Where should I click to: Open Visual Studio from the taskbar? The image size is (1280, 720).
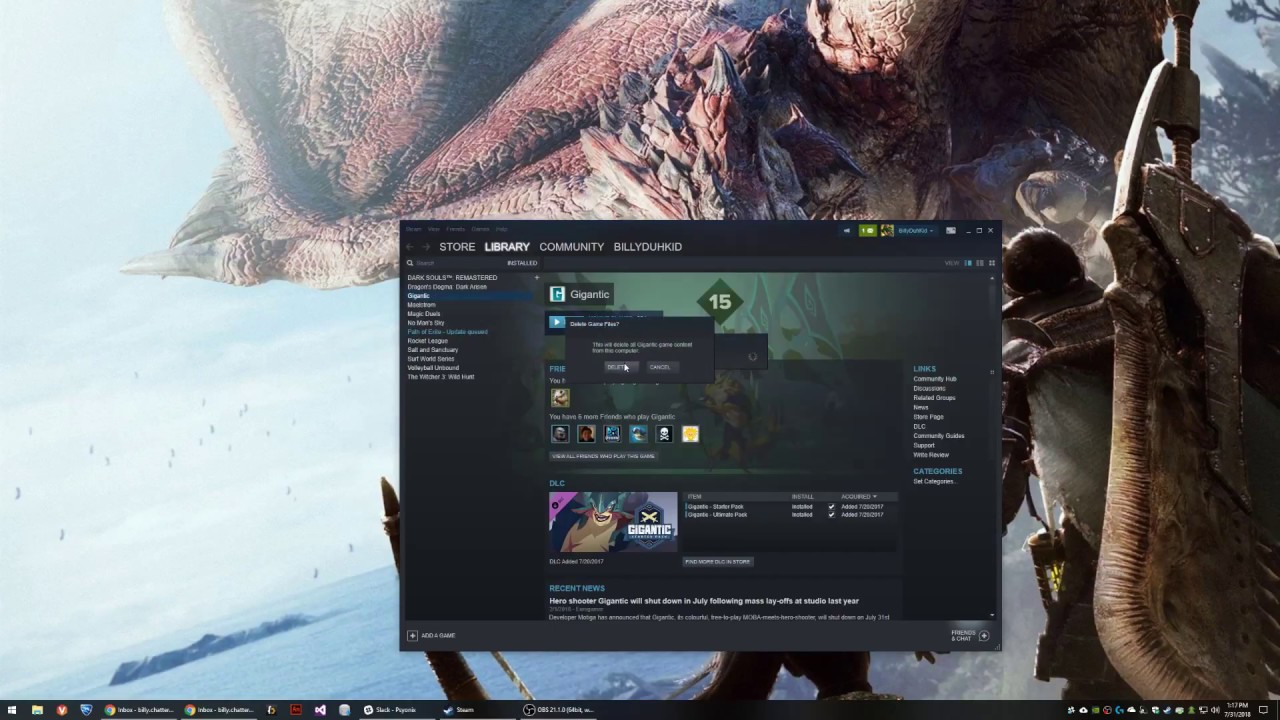pos(320,710)
